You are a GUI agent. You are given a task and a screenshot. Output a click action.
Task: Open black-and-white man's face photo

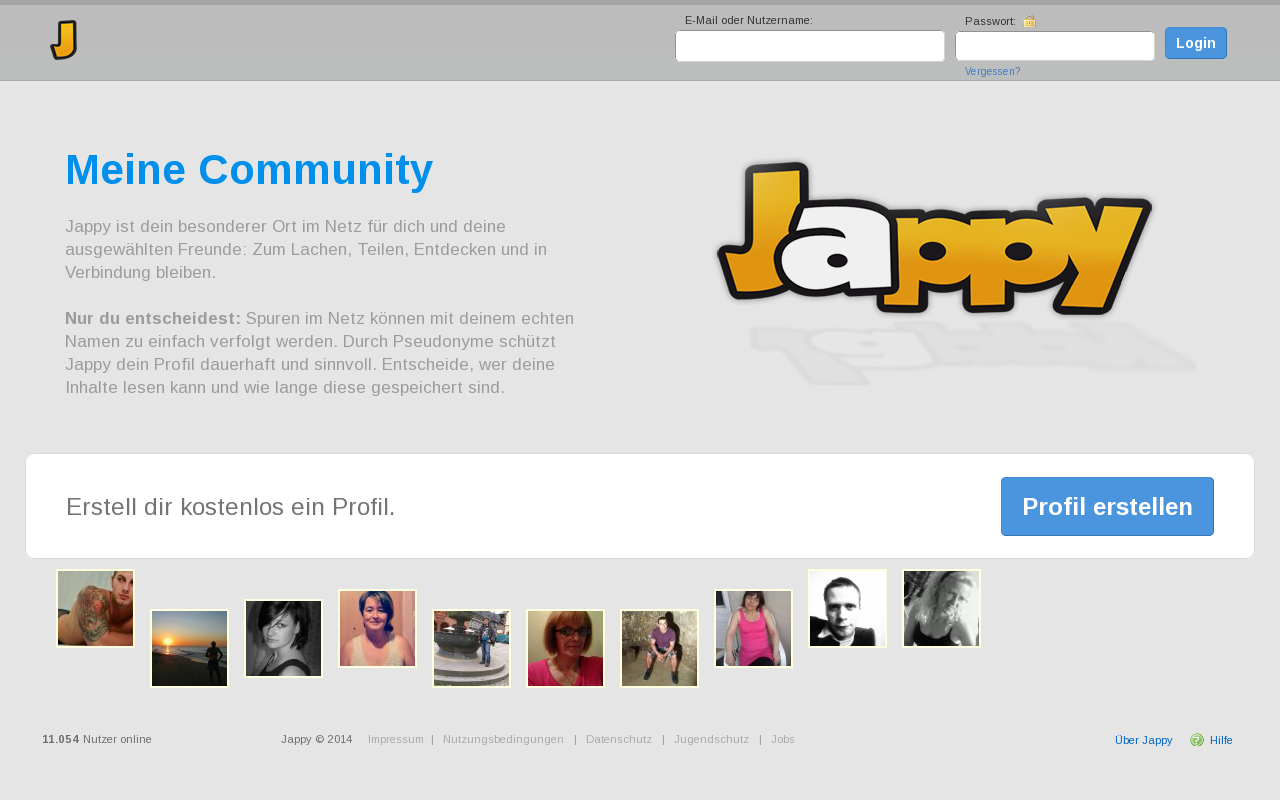click(x=847, y=608)
